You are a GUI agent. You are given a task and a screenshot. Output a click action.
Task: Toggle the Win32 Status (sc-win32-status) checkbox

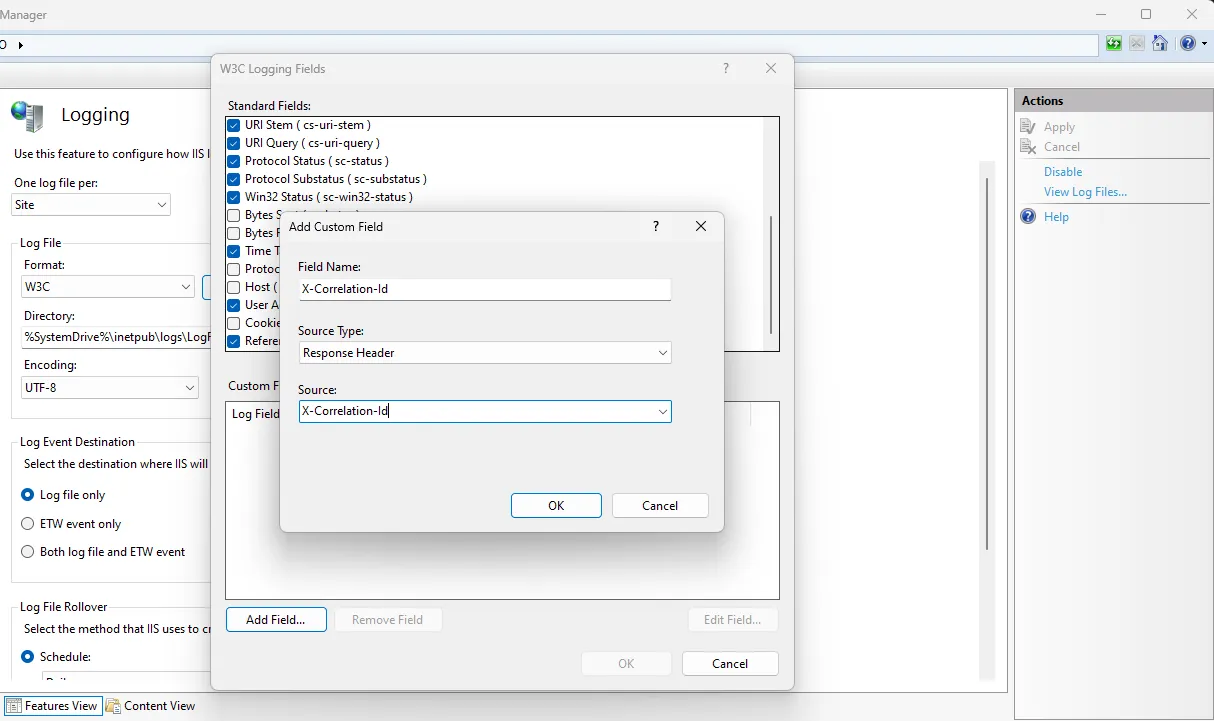pos(234,197)
